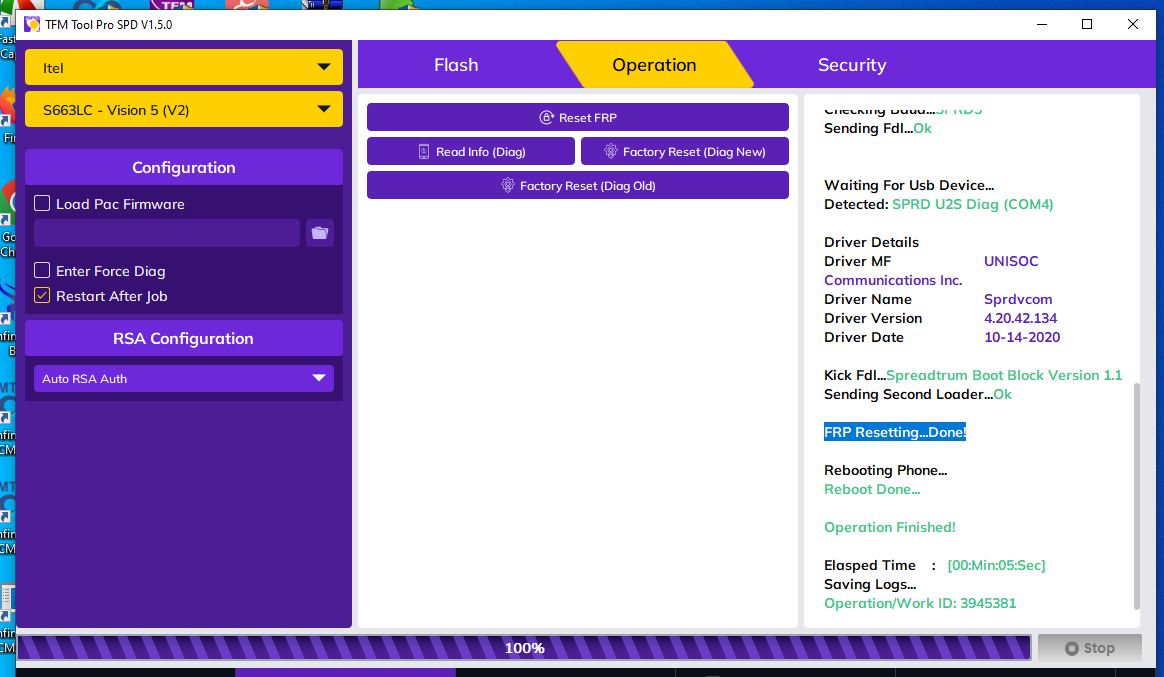Viewport: 1164px width, 677px height.
Task: Run the Reset FRP operation
Action: 577,117
